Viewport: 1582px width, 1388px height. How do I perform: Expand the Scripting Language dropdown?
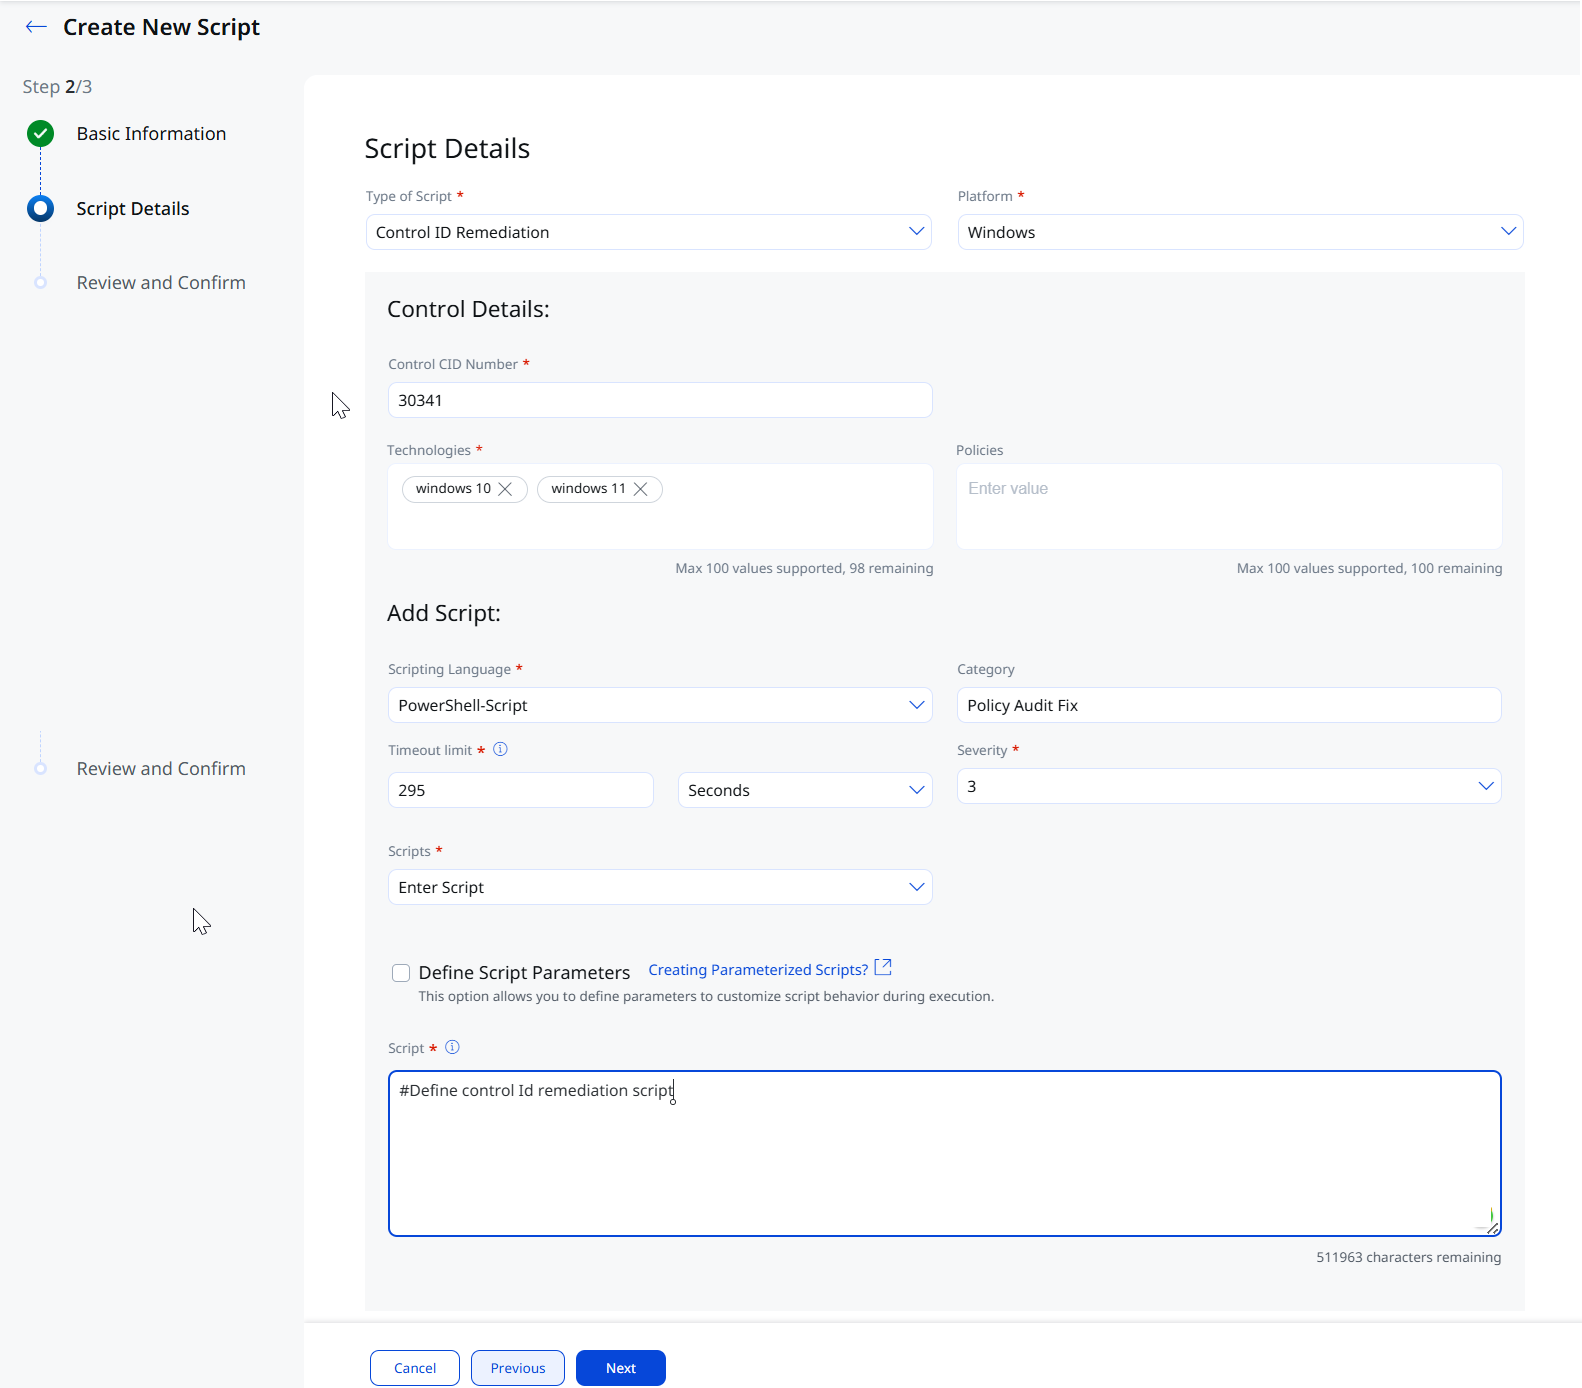tap(660, 705)
